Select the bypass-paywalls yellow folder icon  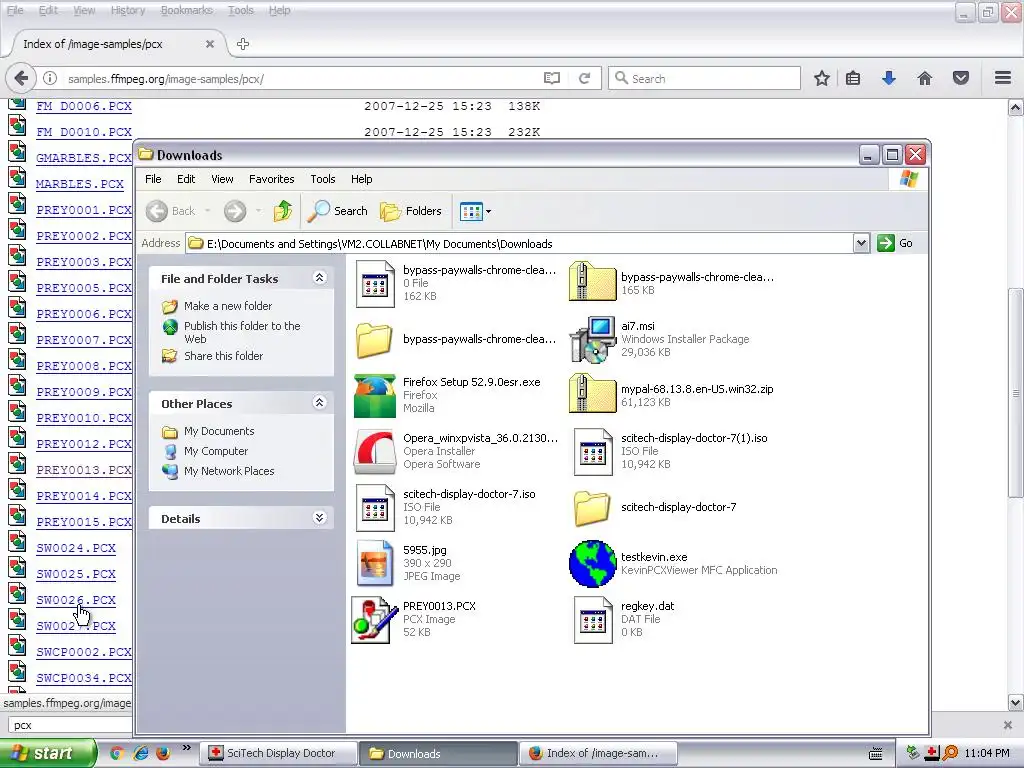(x=374, y=339)
